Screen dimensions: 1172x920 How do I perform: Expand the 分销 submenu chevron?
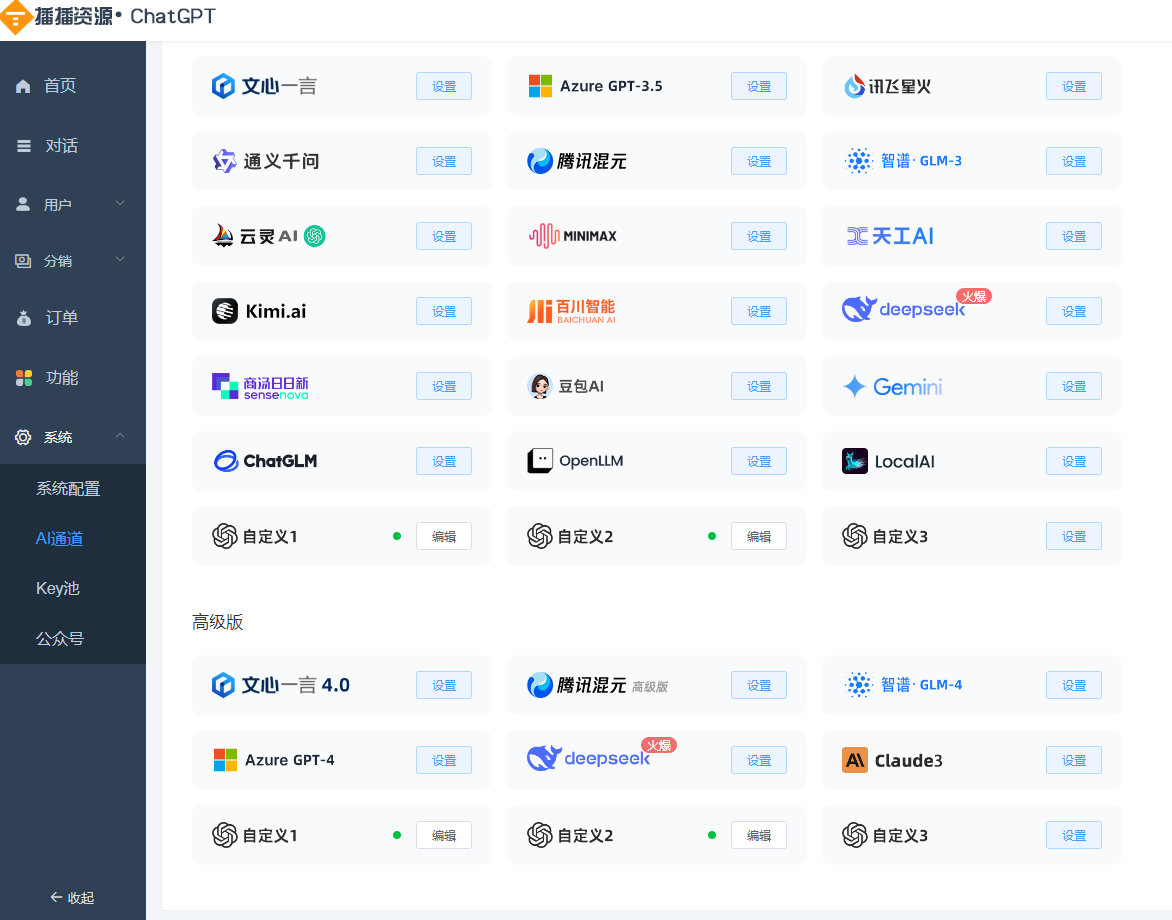click(x=120, y=259)
